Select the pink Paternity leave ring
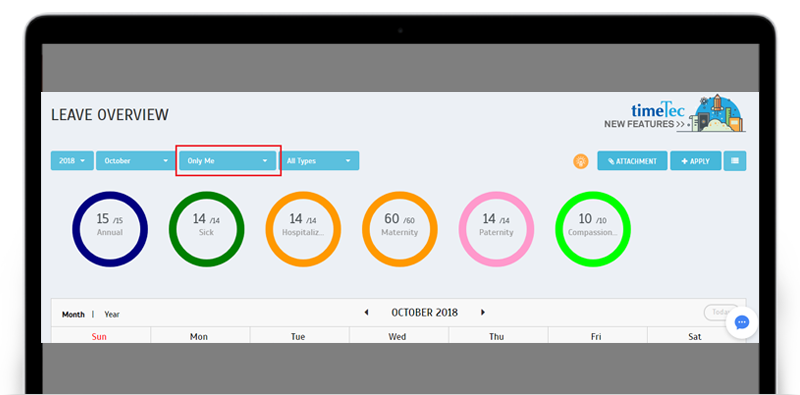The width and height of the screenshot is (800, 395). click(496, 229)
